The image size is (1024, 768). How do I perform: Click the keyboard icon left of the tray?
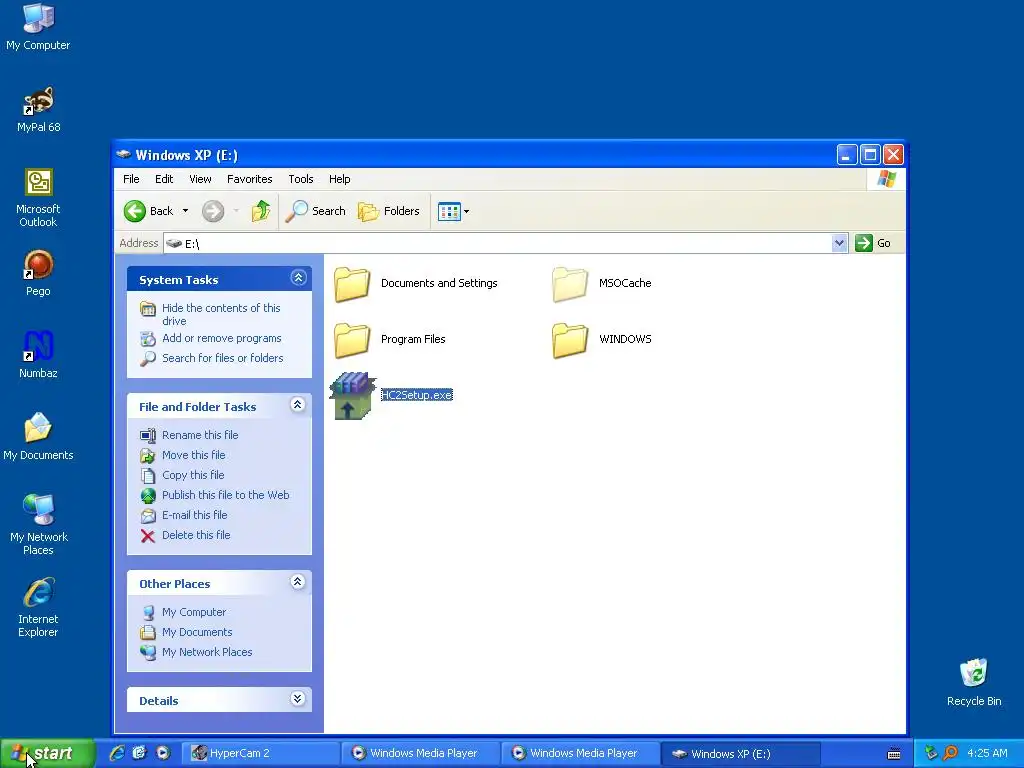[x=894, y=754]
